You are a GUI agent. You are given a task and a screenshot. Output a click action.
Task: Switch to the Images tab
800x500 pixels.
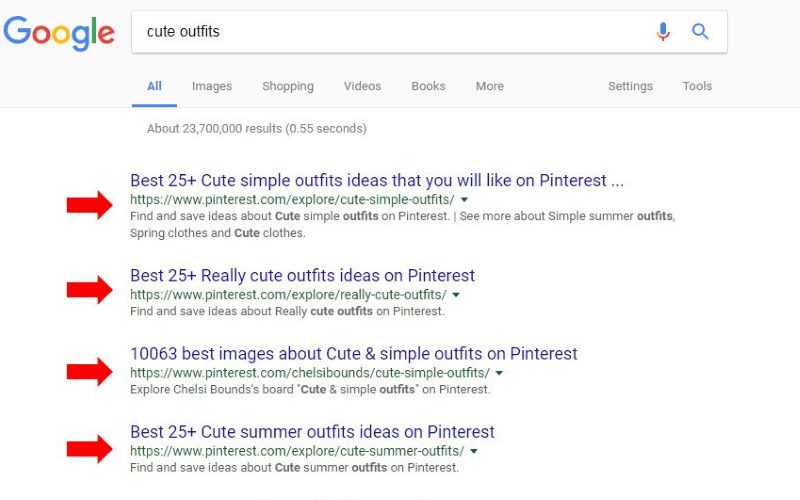(x=212, y=86)
